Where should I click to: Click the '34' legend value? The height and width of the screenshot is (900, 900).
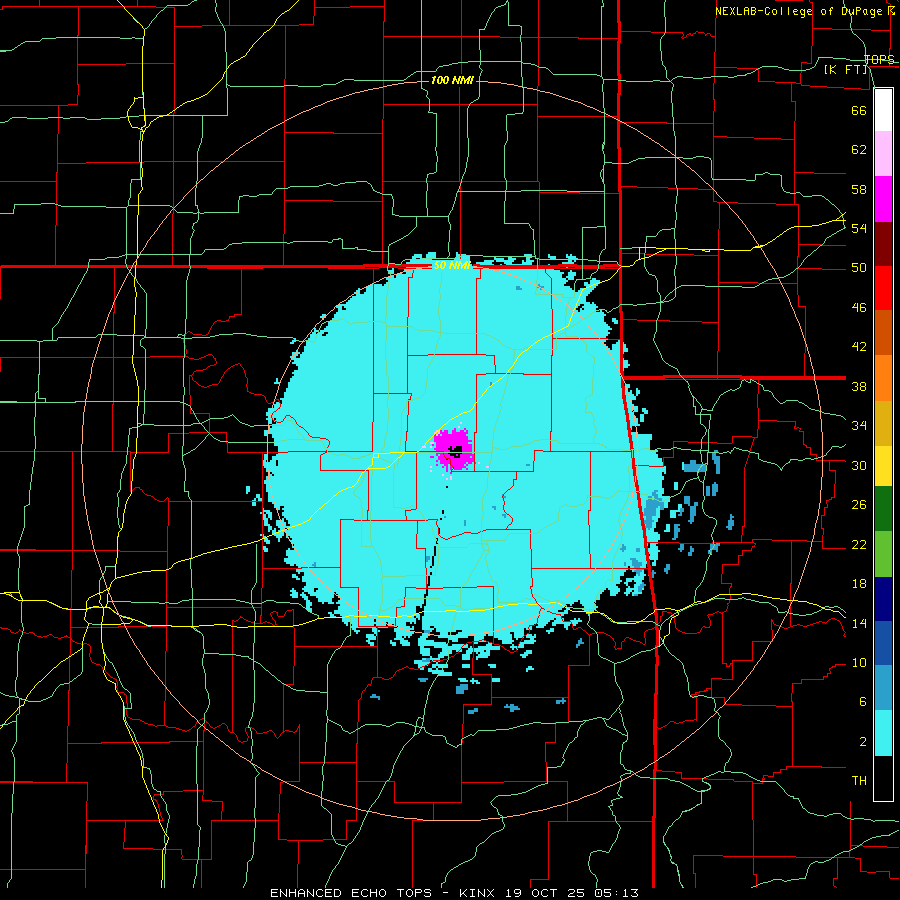tap(859, 426)
